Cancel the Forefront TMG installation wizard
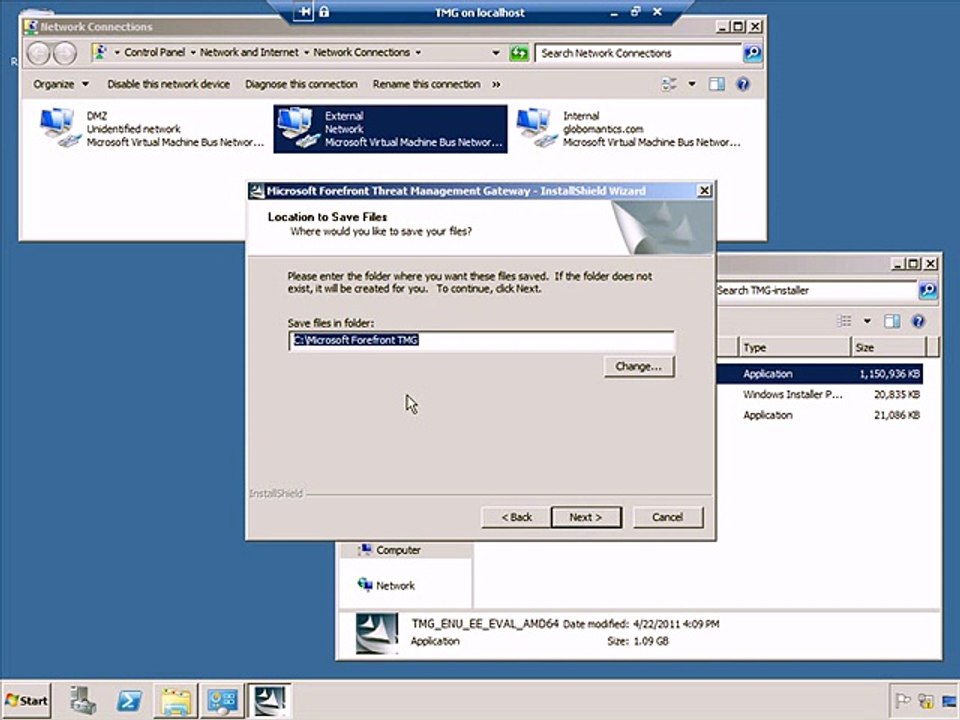This screenshot has height=720, width=960. [667, 517]
